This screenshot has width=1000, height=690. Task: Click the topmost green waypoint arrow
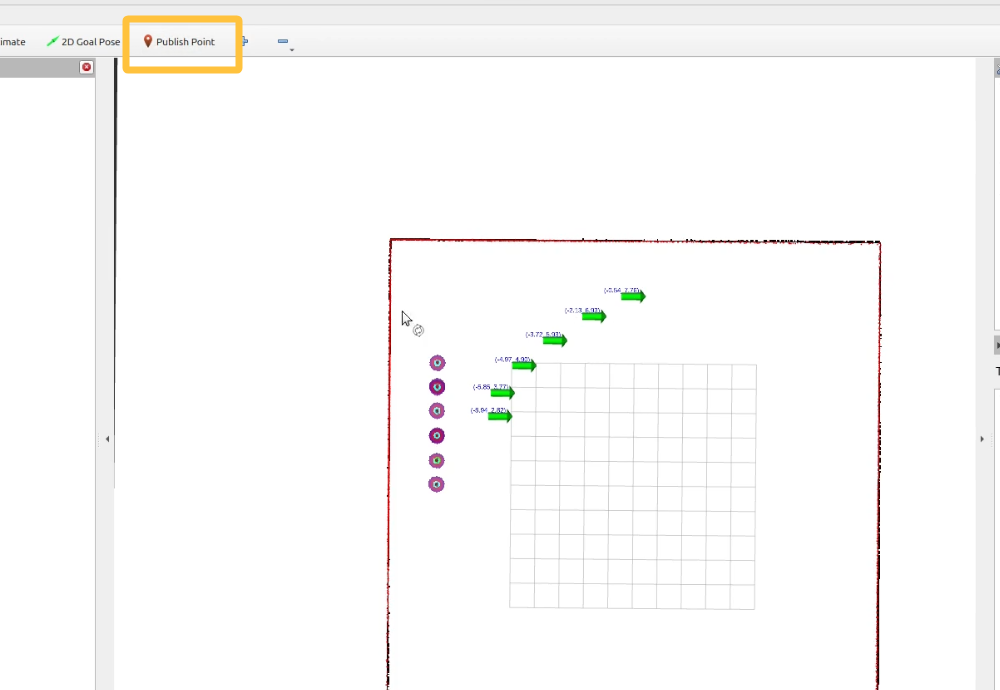tap(633, 296)
